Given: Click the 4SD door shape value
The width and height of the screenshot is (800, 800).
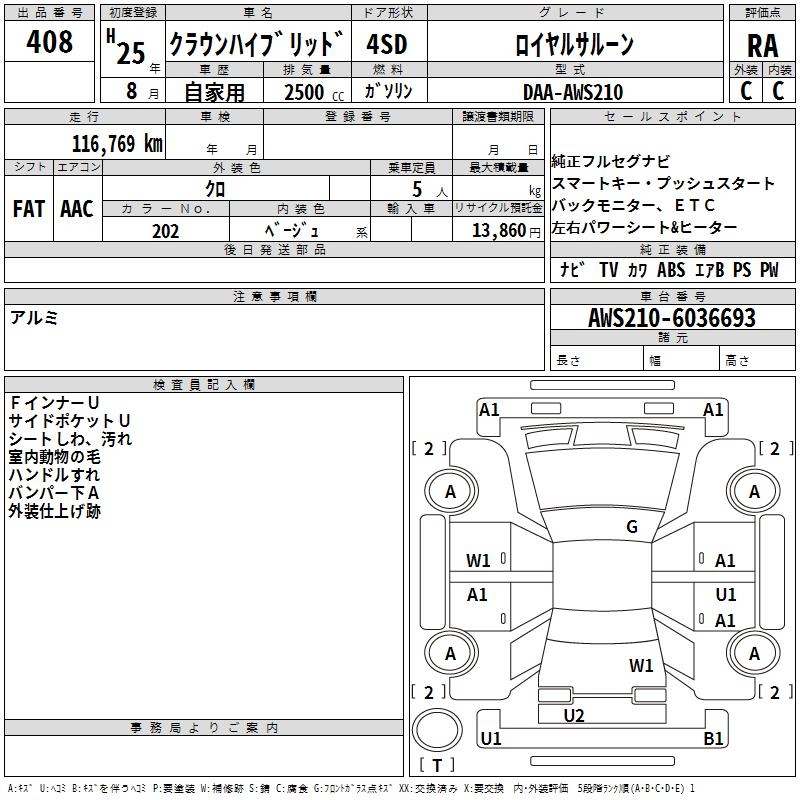Looking at the screenshot, I should (386, 44).
